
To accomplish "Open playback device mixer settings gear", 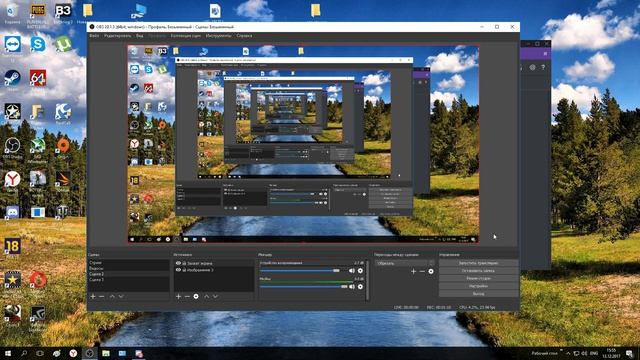I will point(360,271).
